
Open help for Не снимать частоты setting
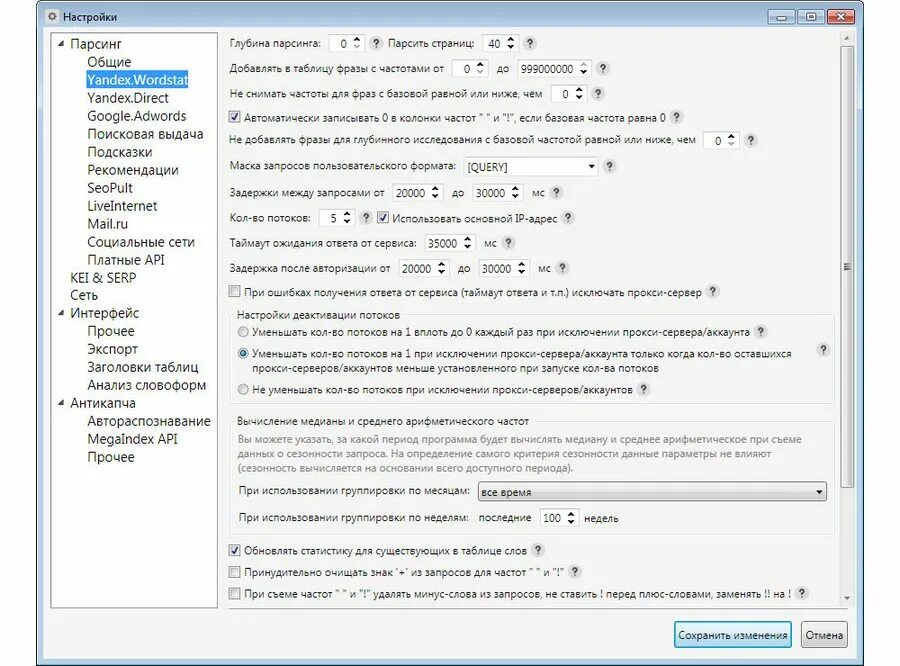[x=598, y=93]
